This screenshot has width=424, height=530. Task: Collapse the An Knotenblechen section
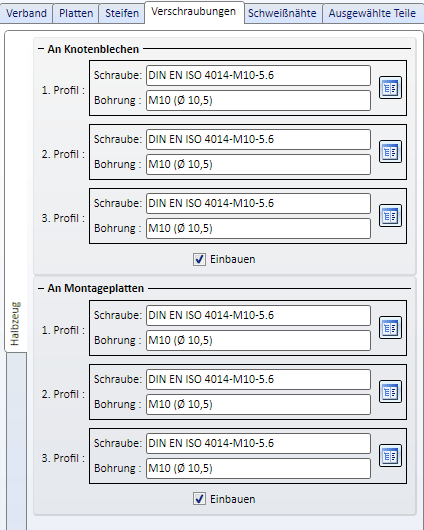pos(41,49)
